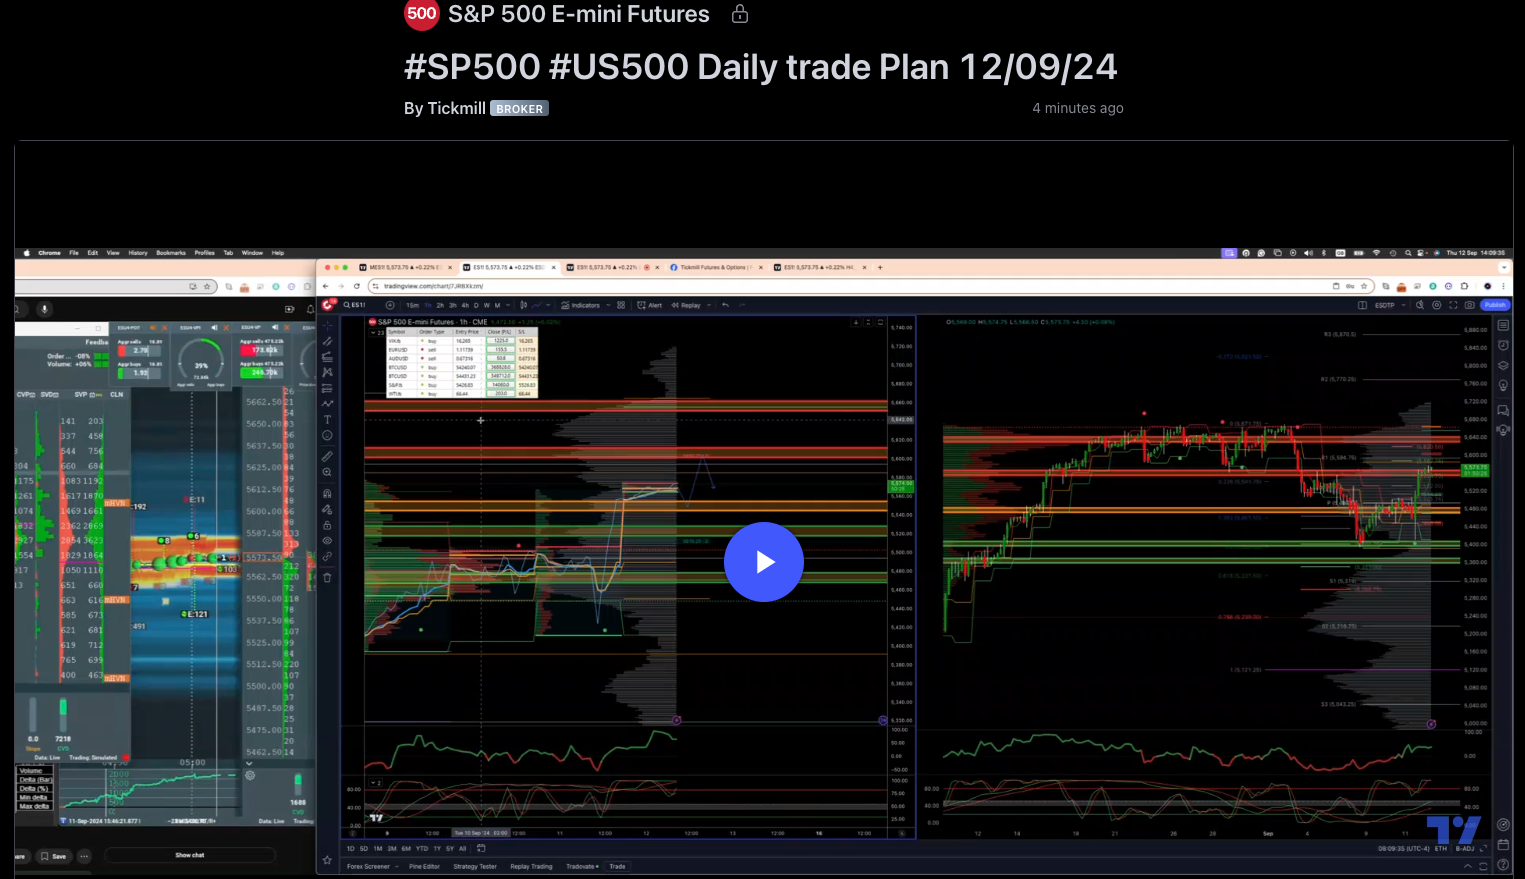Screen dimensions: 1525x879
Task: Expand the Indicators favorites dropdown
Action: click(x=608, y=305)
